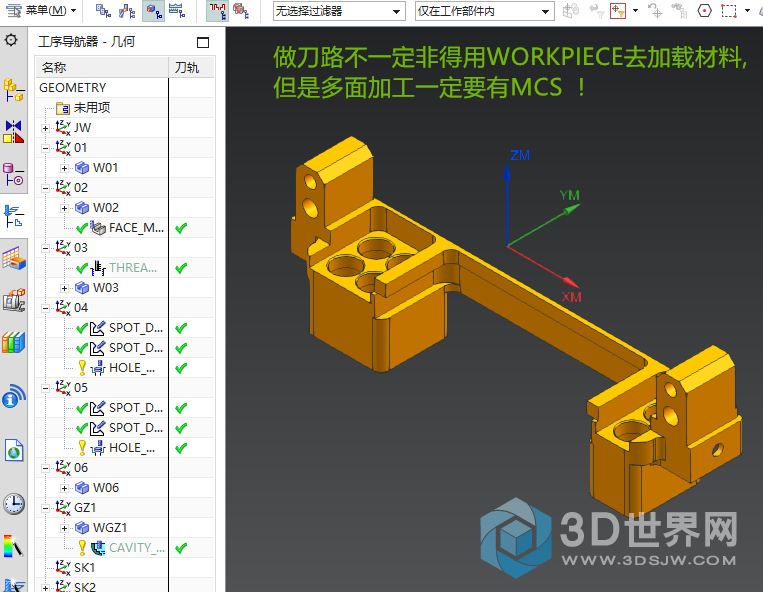
Task: Click the hexagon snap icon in toolbar
Action: click(705, 11)
